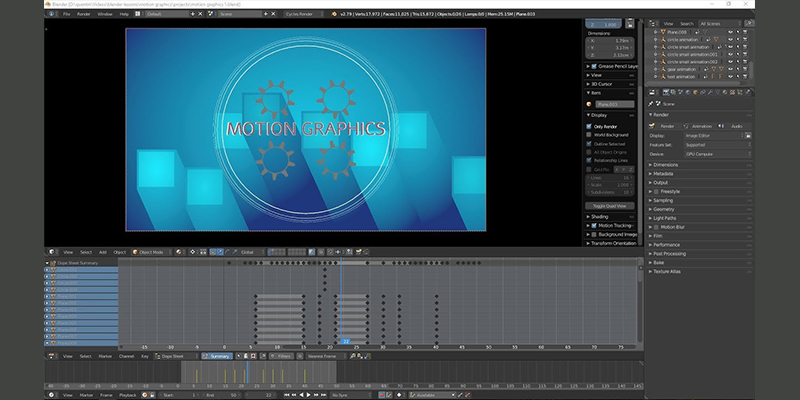
Task: Open the Nearest Frame snapping dropdown
Action: tap(327, 356)
